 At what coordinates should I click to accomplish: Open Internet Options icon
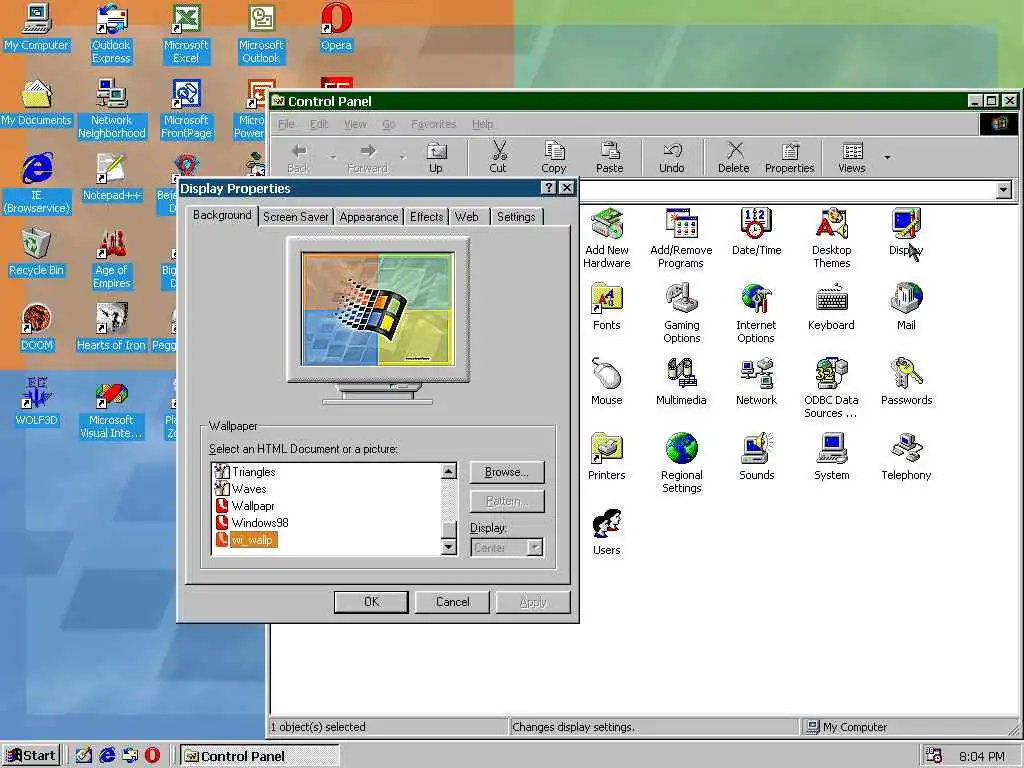[756, 313]
